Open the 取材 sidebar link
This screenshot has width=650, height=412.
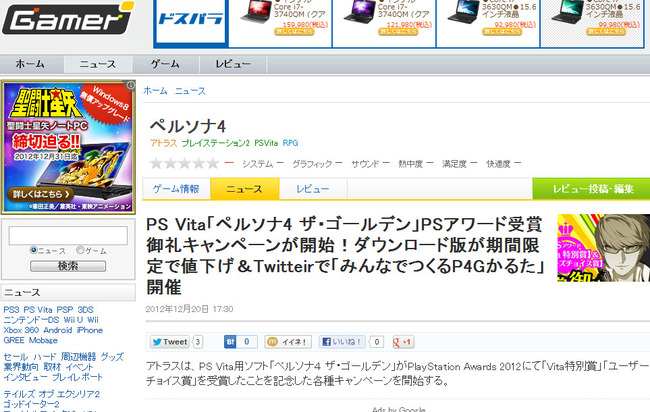53,367
